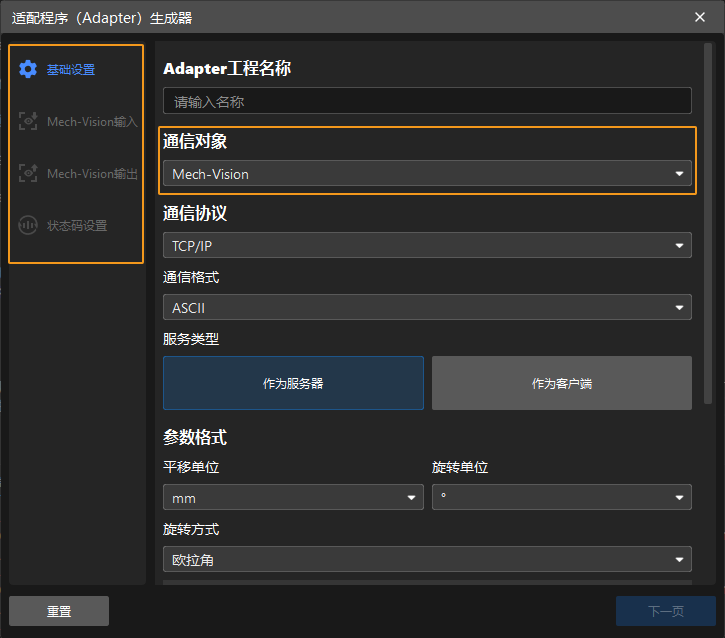
Task: Click the 基础设置 gear icon
Action: (x=28, y=70)
